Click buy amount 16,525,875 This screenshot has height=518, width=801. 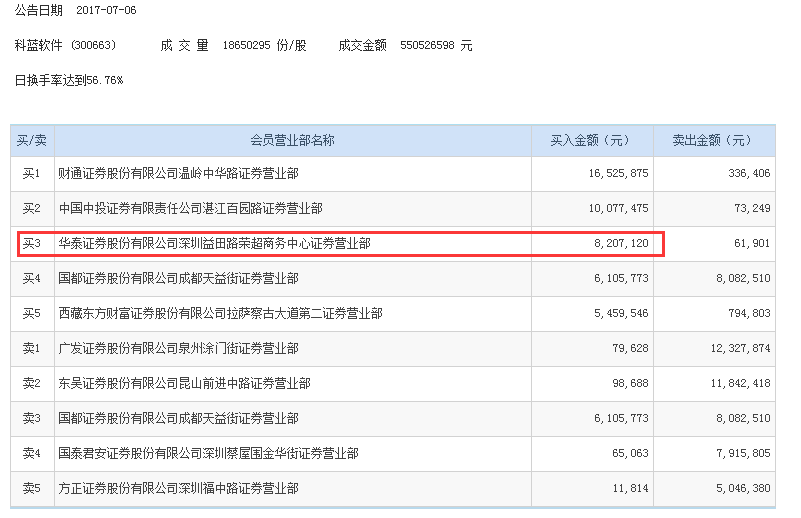tap(618, 174)
